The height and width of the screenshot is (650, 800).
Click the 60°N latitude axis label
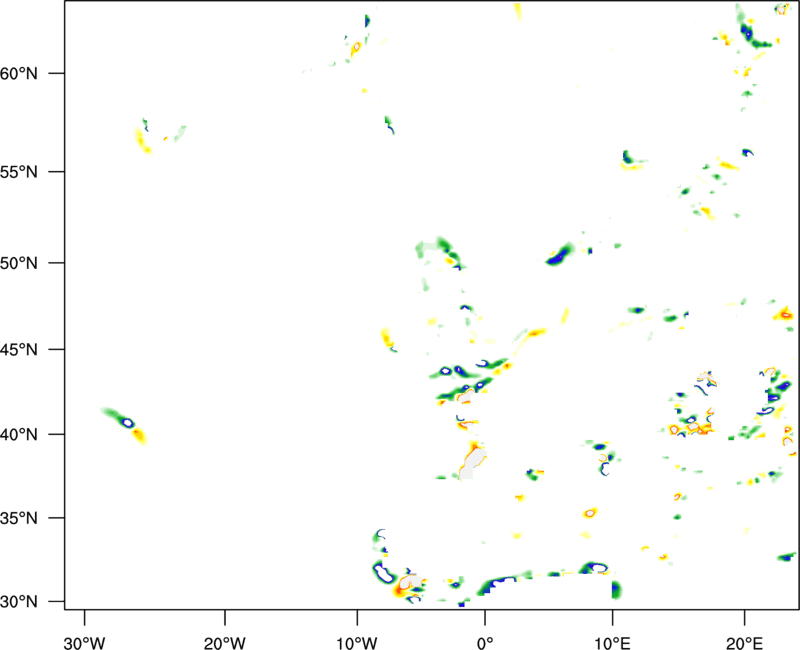click(x=19, y=73)
